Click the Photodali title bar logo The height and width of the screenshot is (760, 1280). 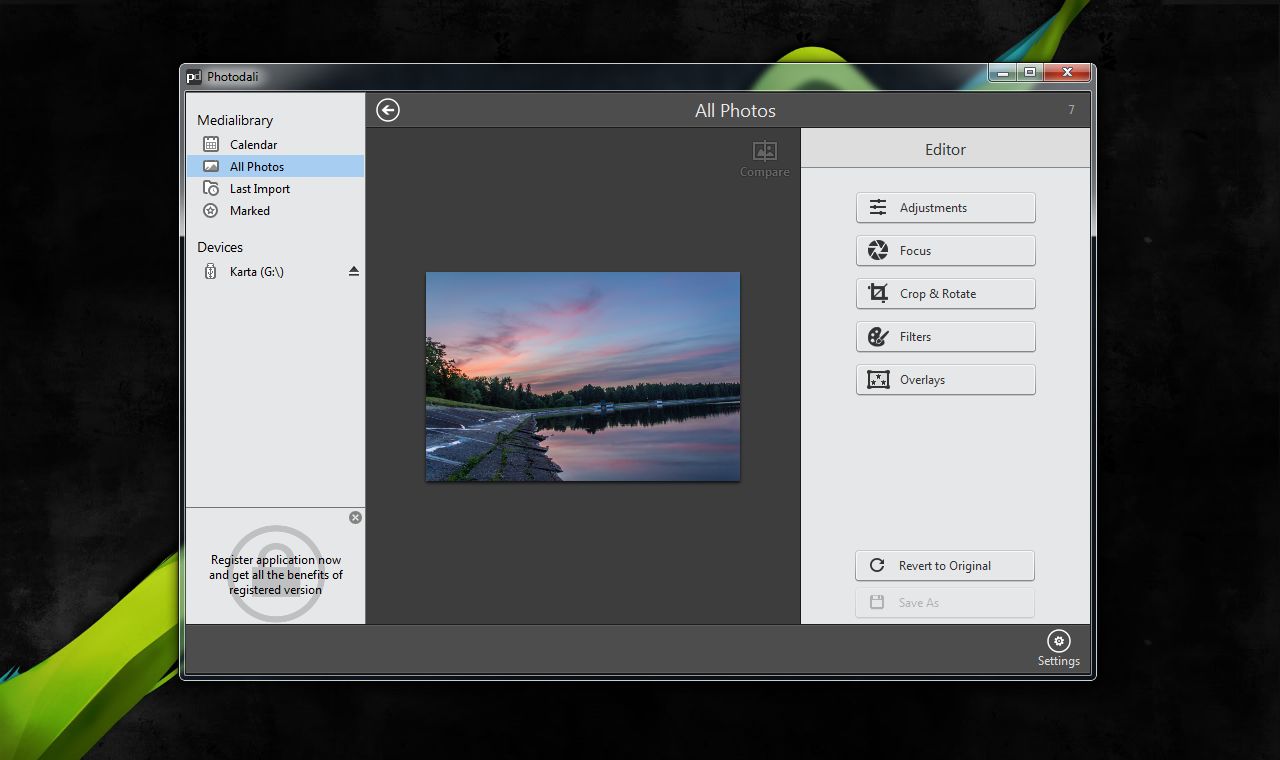(194, 77)
